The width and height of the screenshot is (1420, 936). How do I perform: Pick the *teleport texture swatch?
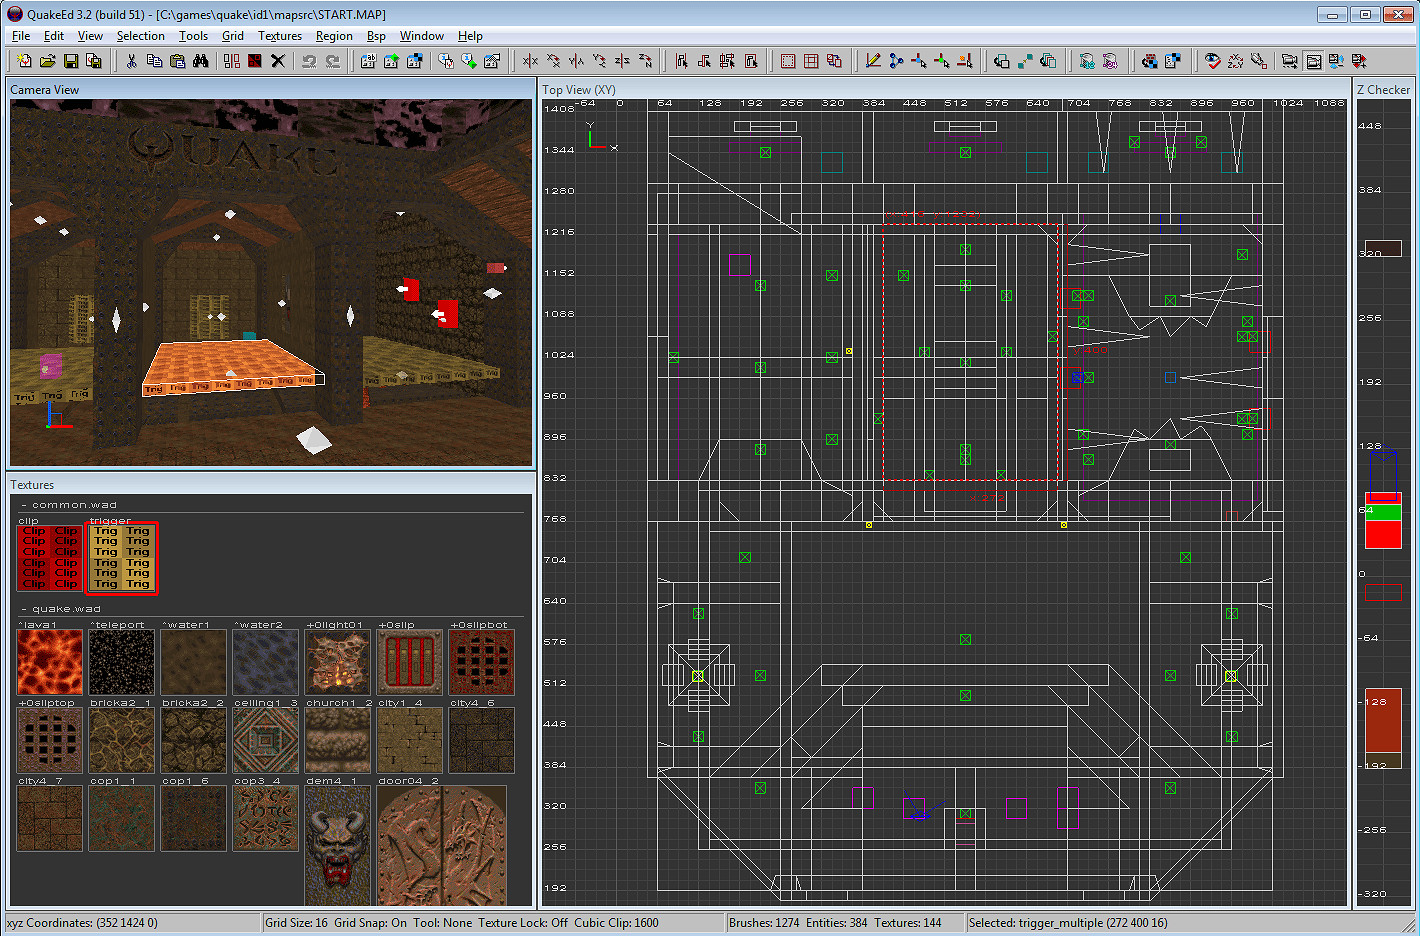pyautogui.click(x=122, y=662)
